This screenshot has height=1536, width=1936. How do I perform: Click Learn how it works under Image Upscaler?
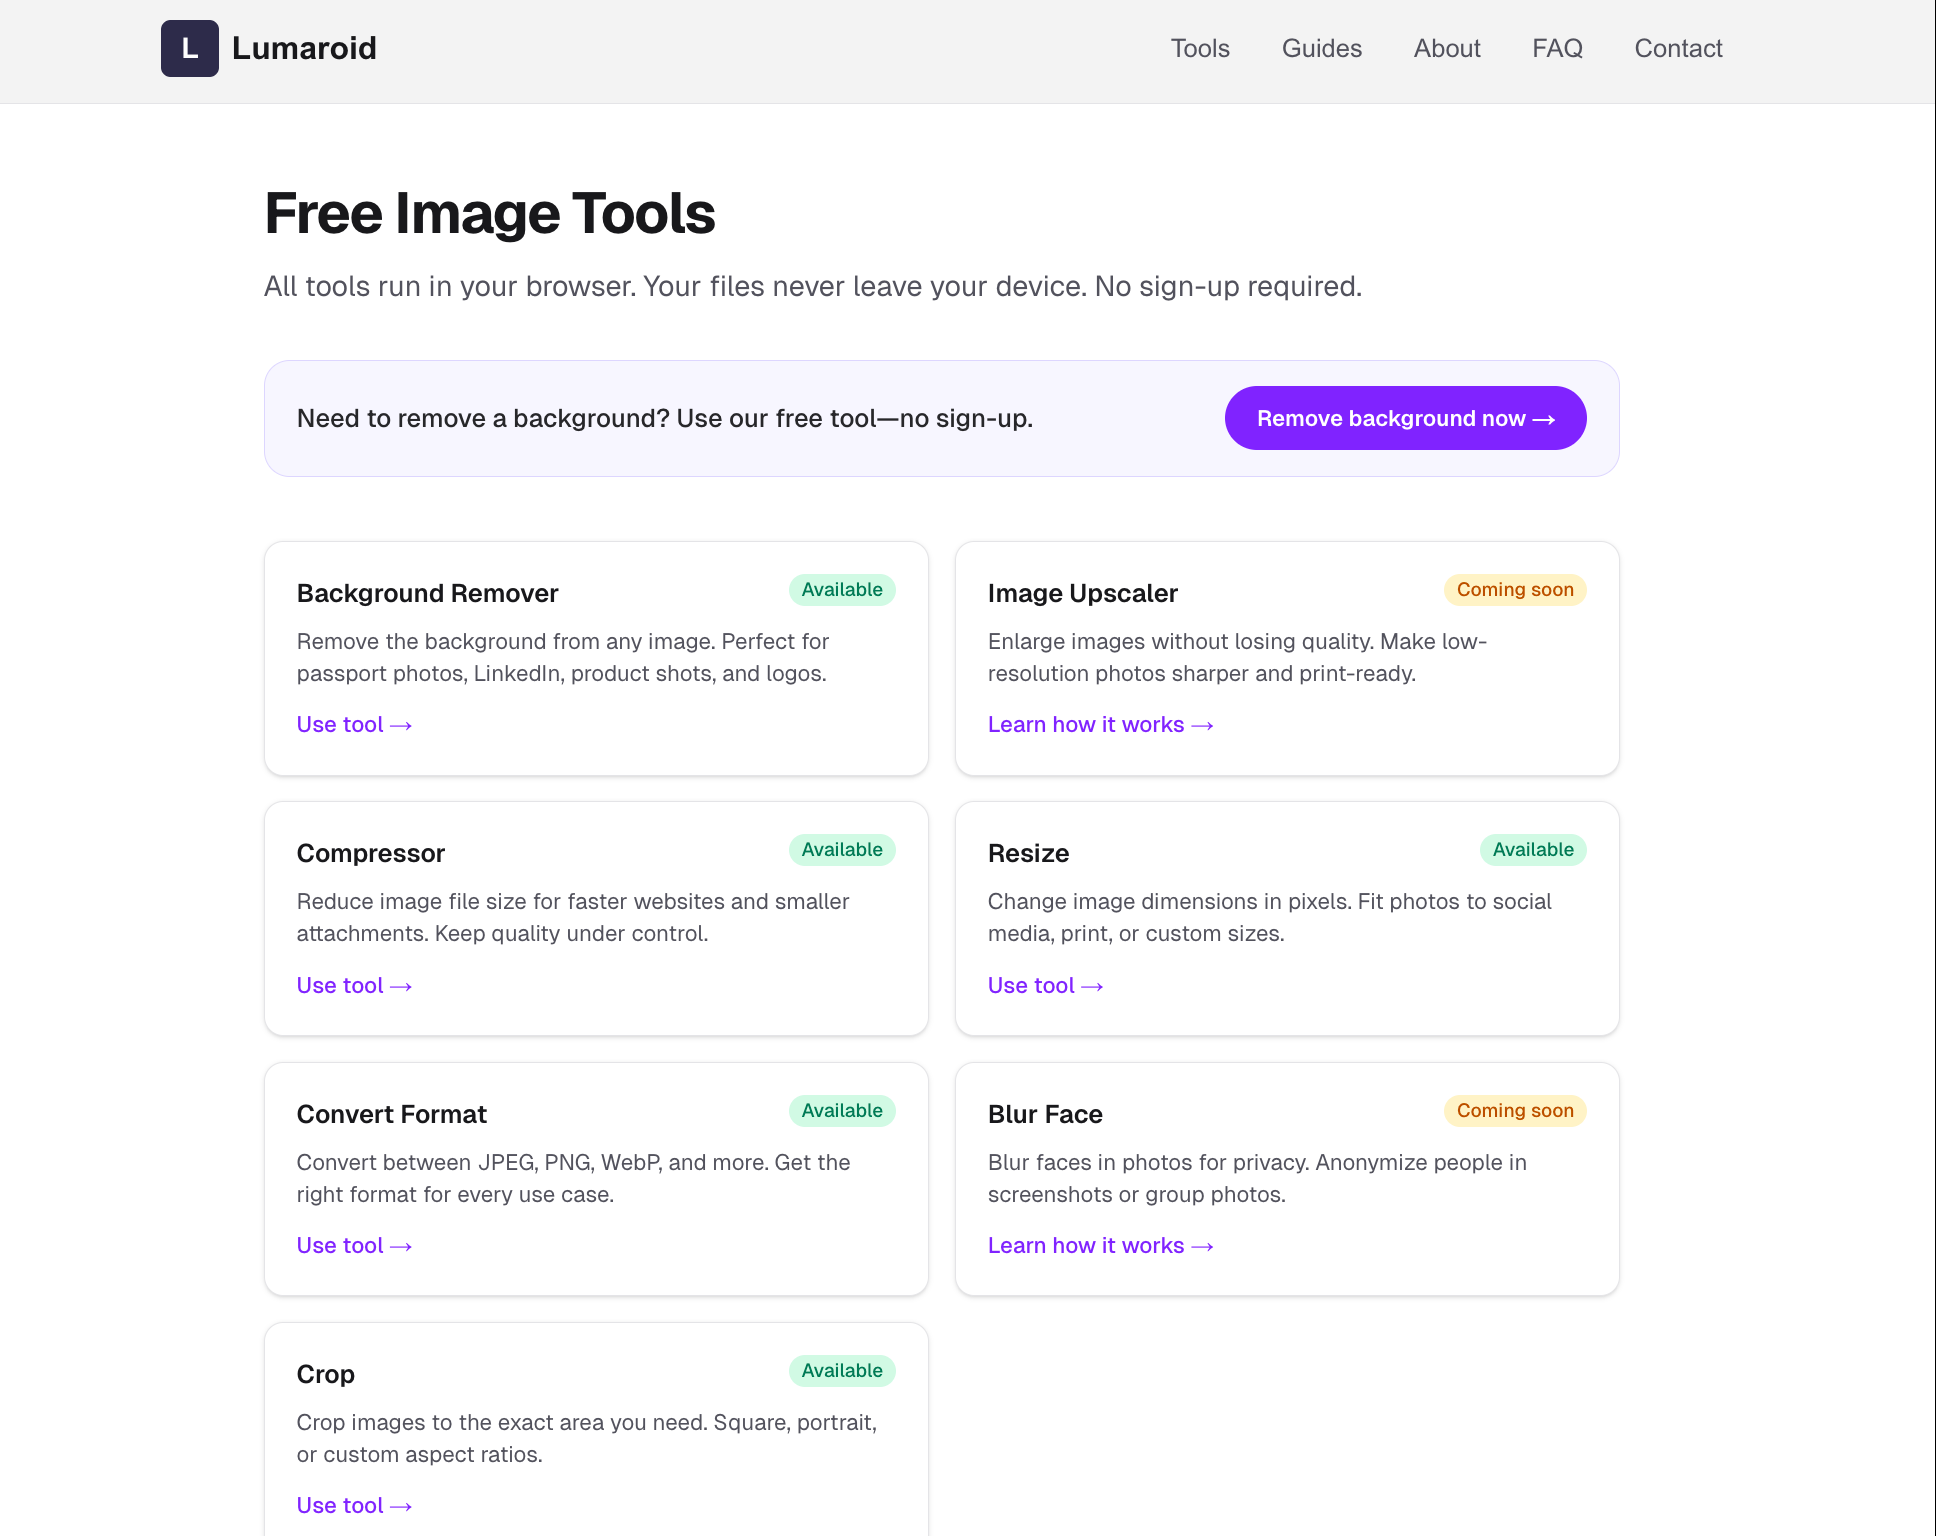tap(1086, 725)
